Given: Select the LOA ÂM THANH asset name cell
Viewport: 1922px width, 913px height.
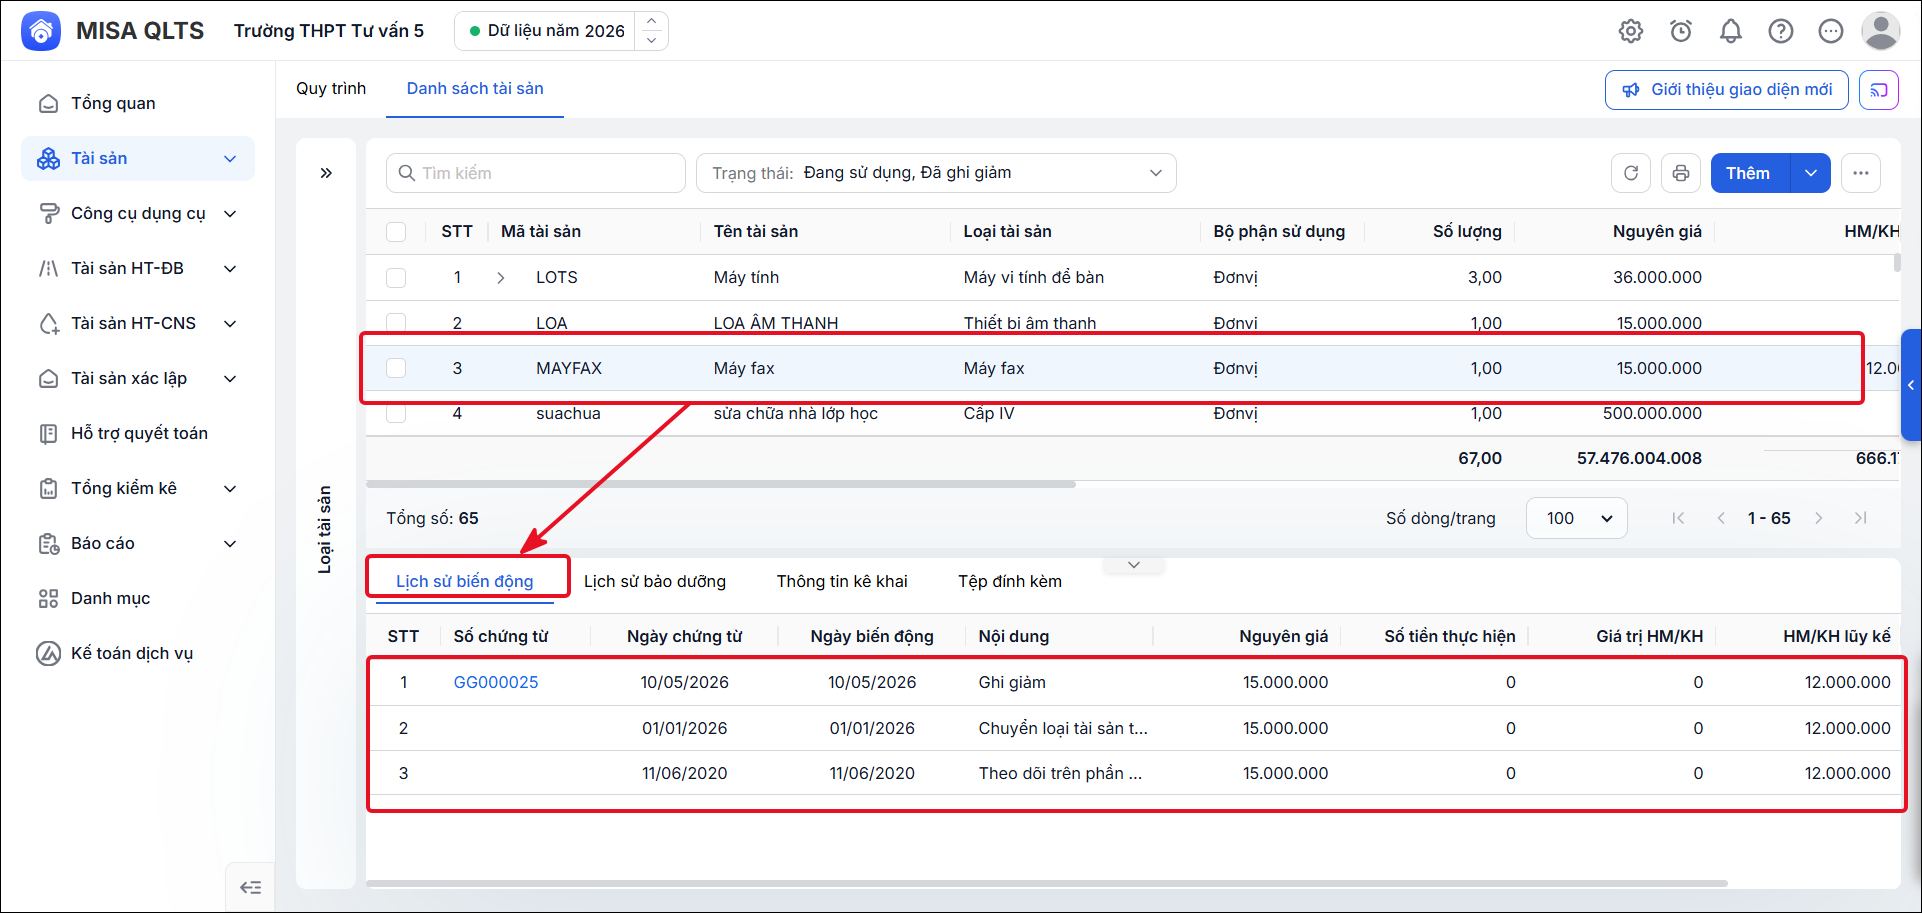Looking at the screenshot, I should click(776, 323).
